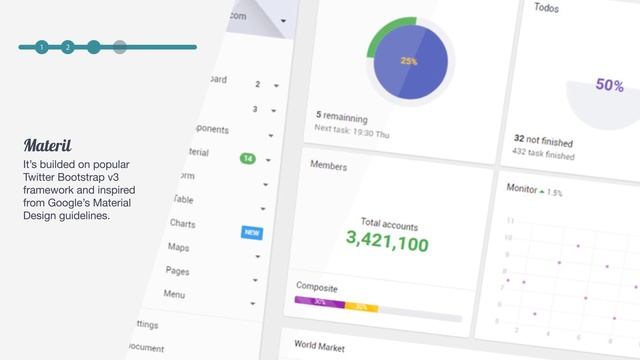Click the gray remainder of Composite bar
The image size is (640, 360).
(420, 313)
